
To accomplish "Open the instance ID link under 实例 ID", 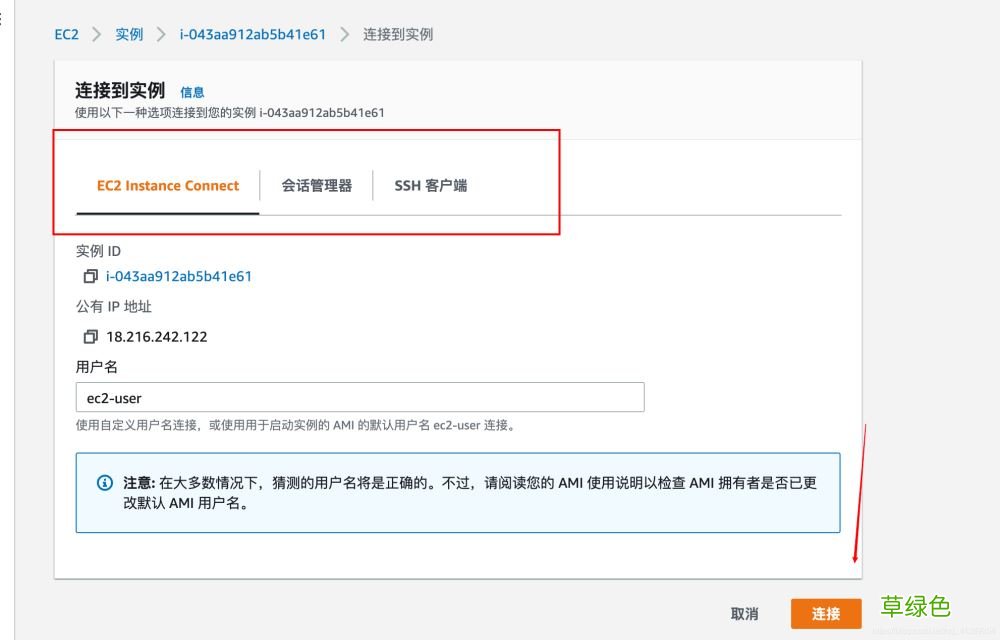I will (x=180, y=276).
